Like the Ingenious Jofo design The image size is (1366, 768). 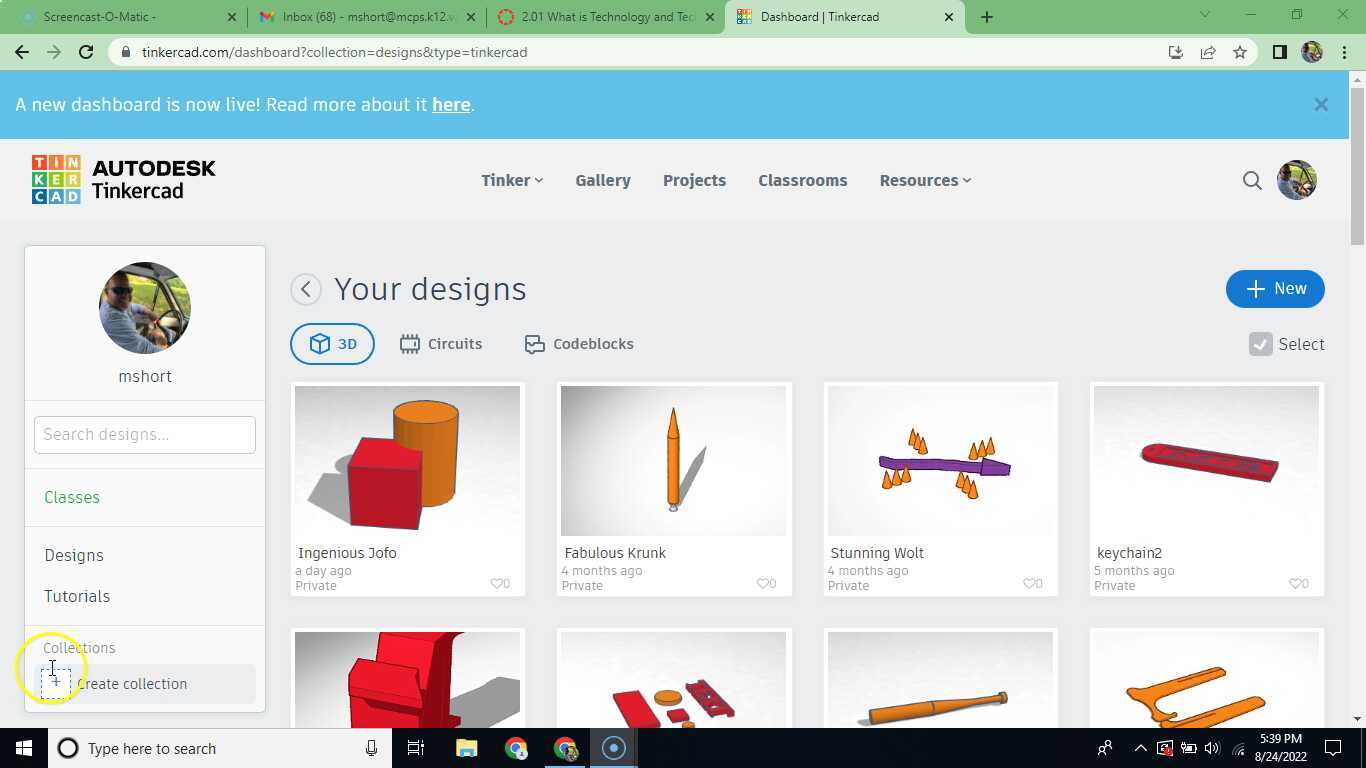pyautogui.click(x=496, y=583)
